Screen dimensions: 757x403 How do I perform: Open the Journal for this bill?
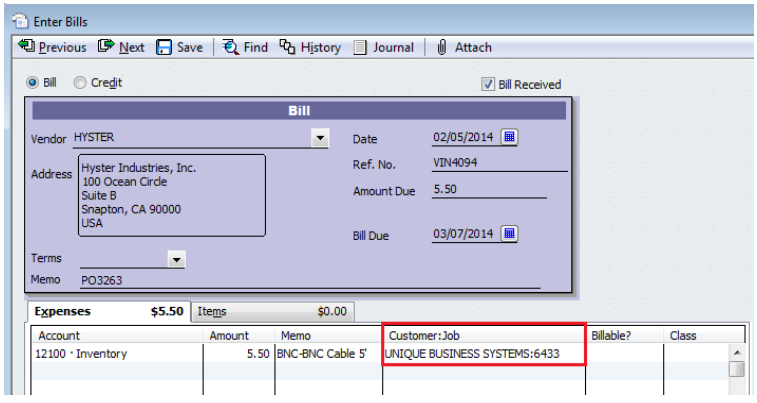(x=359, y=47)
